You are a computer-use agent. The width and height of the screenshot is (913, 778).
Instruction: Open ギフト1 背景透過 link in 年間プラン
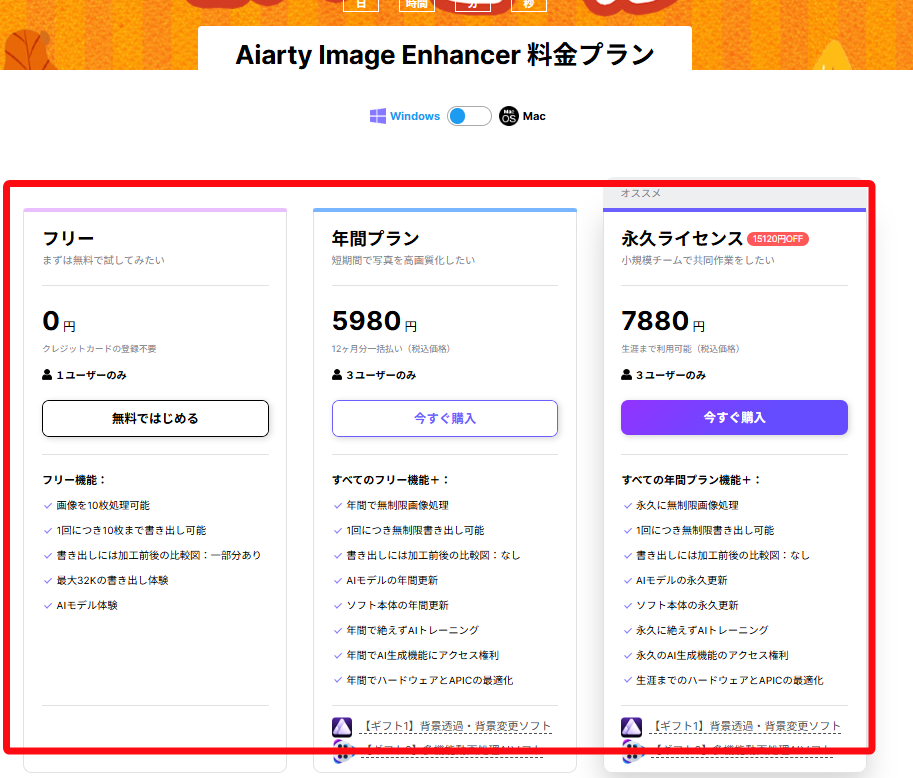(456, 726)
